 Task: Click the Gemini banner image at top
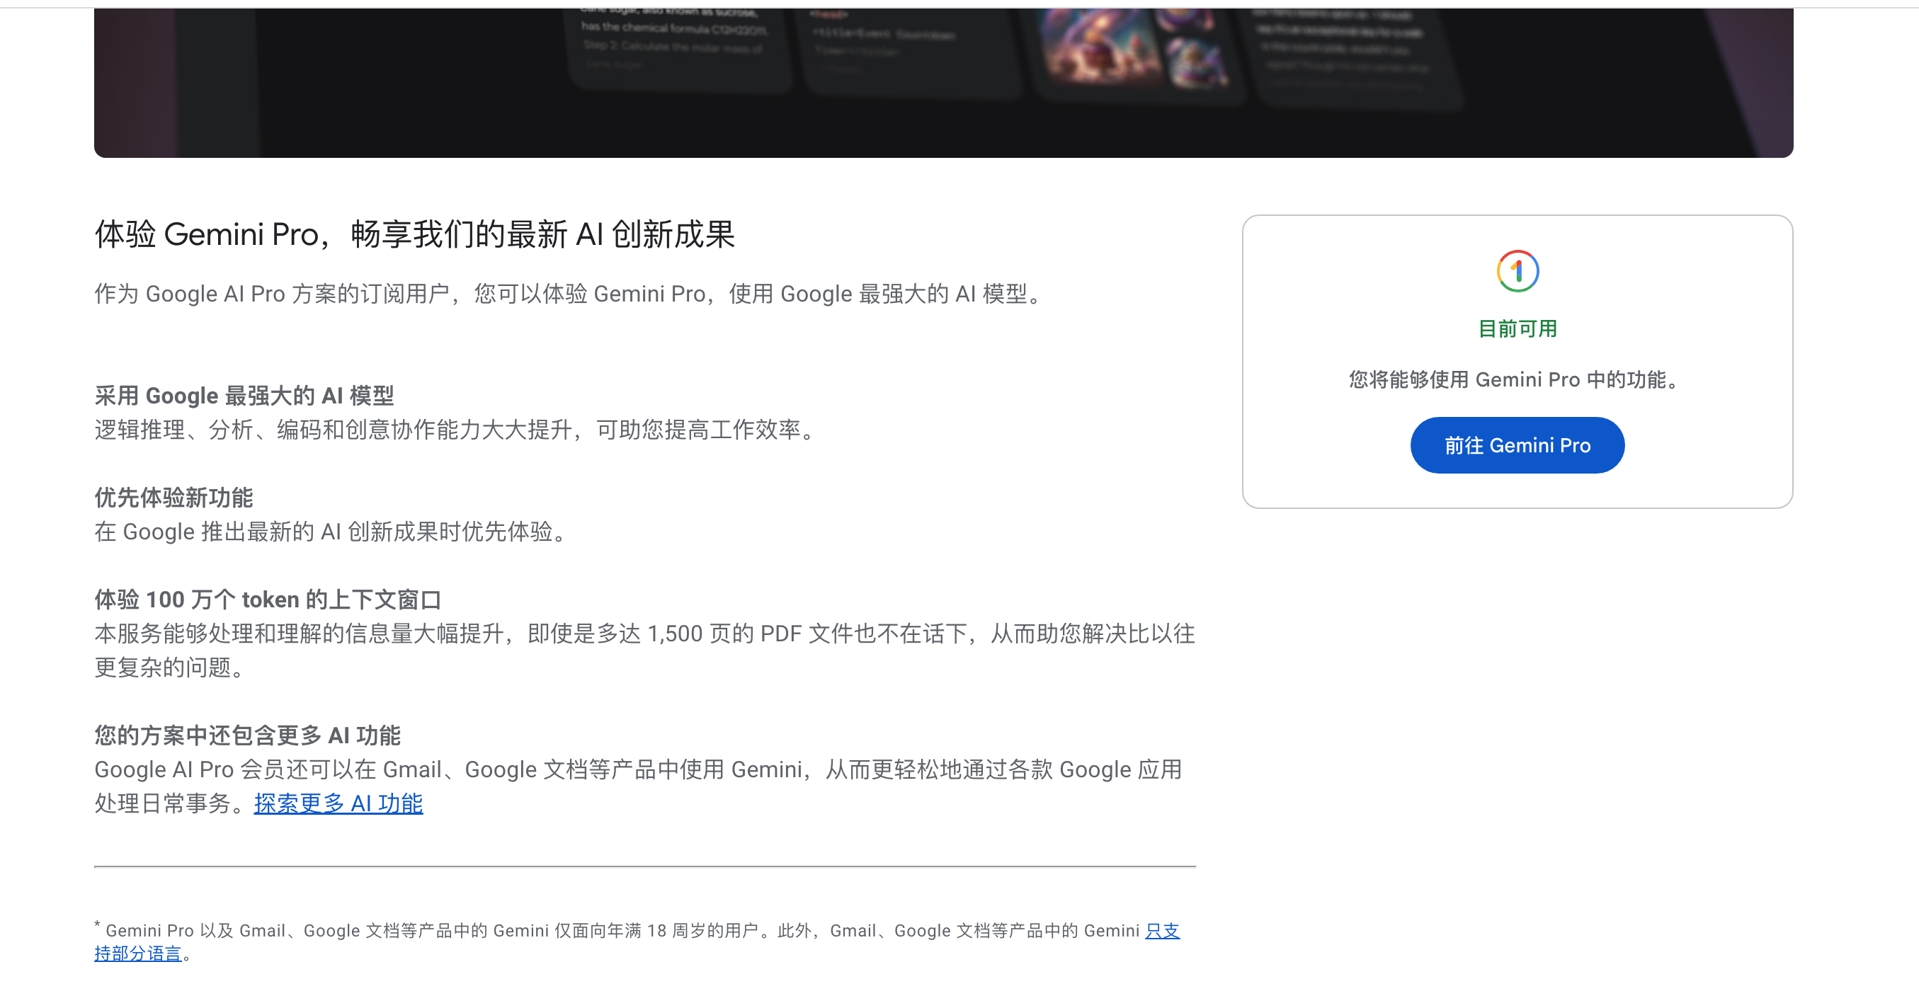click(943, 82)
